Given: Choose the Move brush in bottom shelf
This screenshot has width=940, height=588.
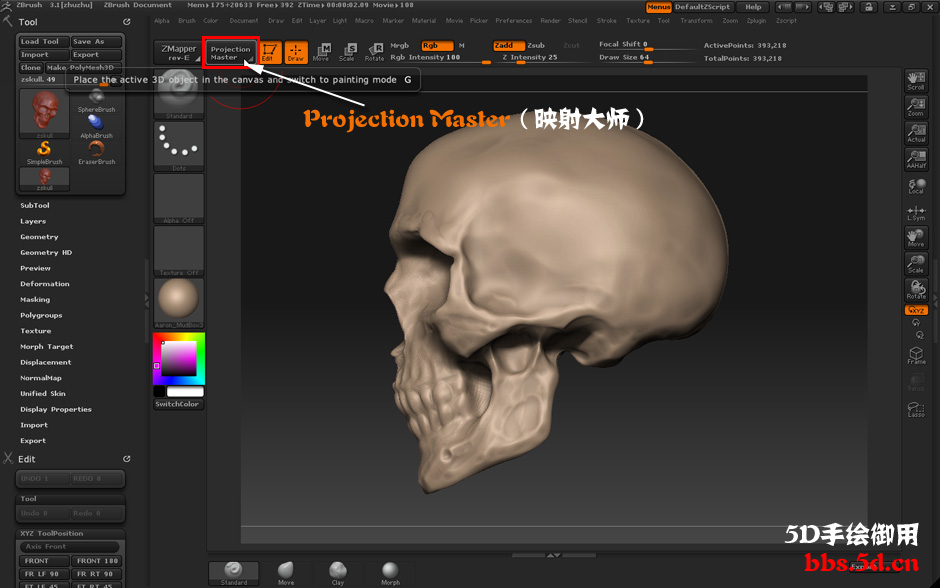Looking at the screenshot, I should [x=286, y=573].
